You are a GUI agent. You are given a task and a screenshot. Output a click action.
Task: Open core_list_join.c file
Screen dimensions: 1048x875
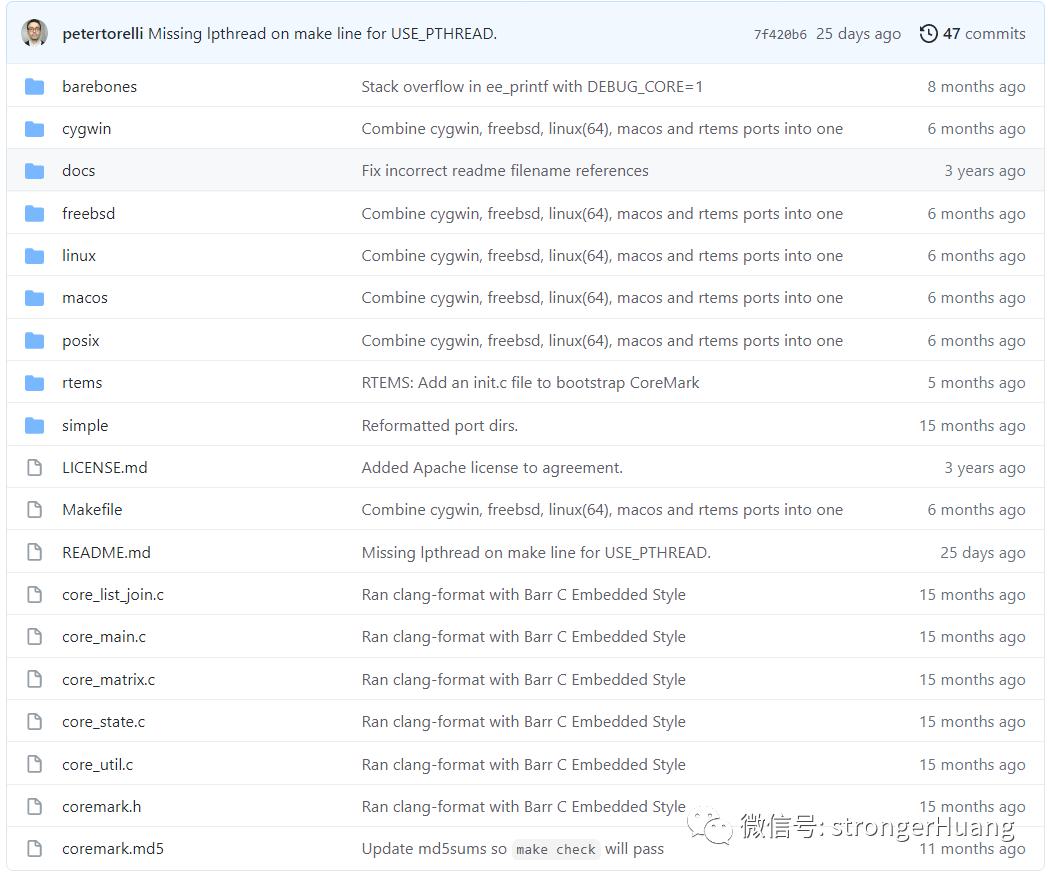(x=113, y=594)
